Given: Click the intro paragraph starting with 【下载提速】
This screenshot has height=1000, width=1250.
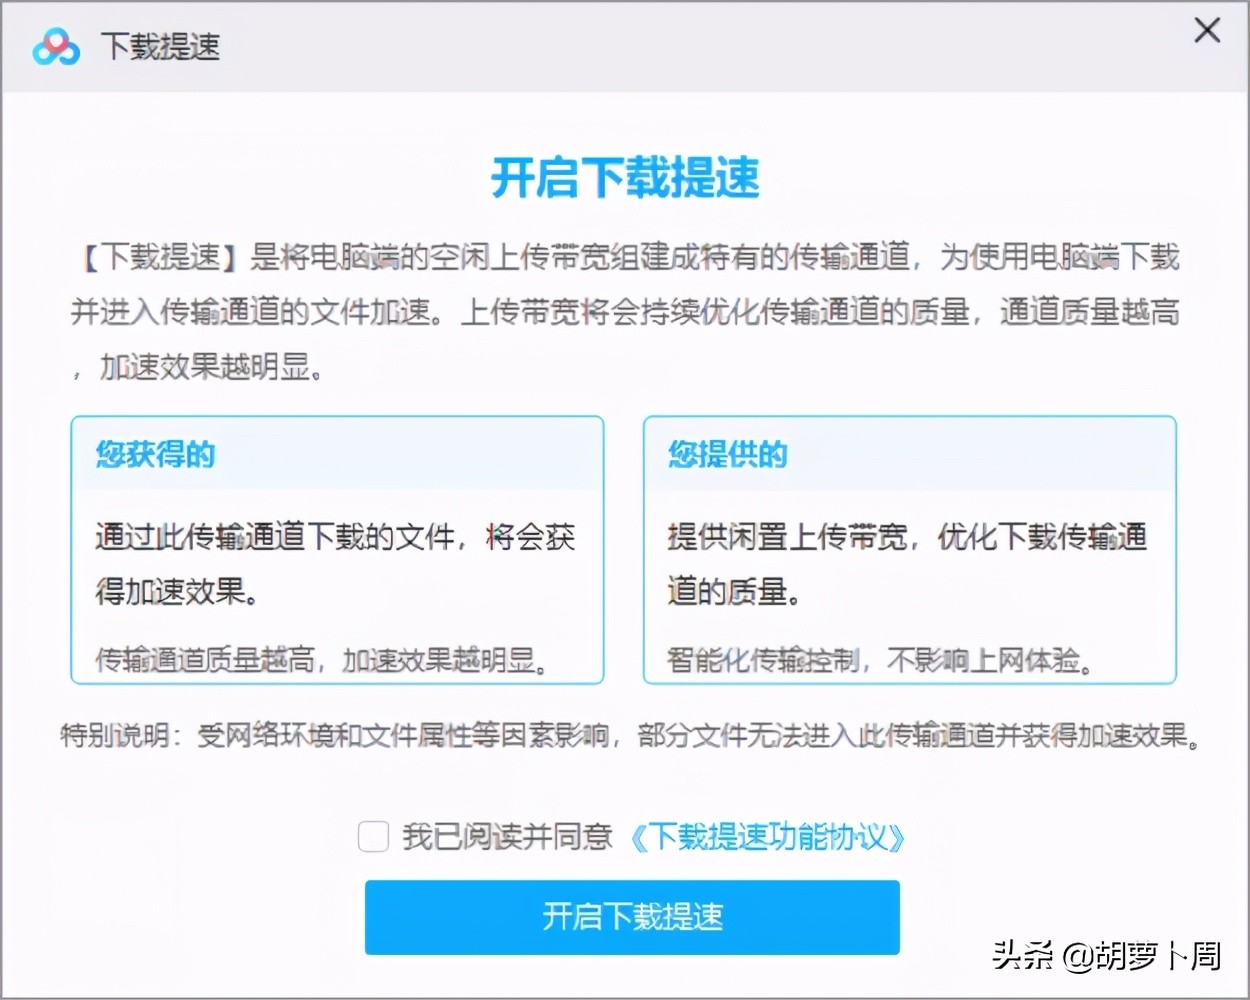Looking at the screenshot, I should [x=625, y=310].
